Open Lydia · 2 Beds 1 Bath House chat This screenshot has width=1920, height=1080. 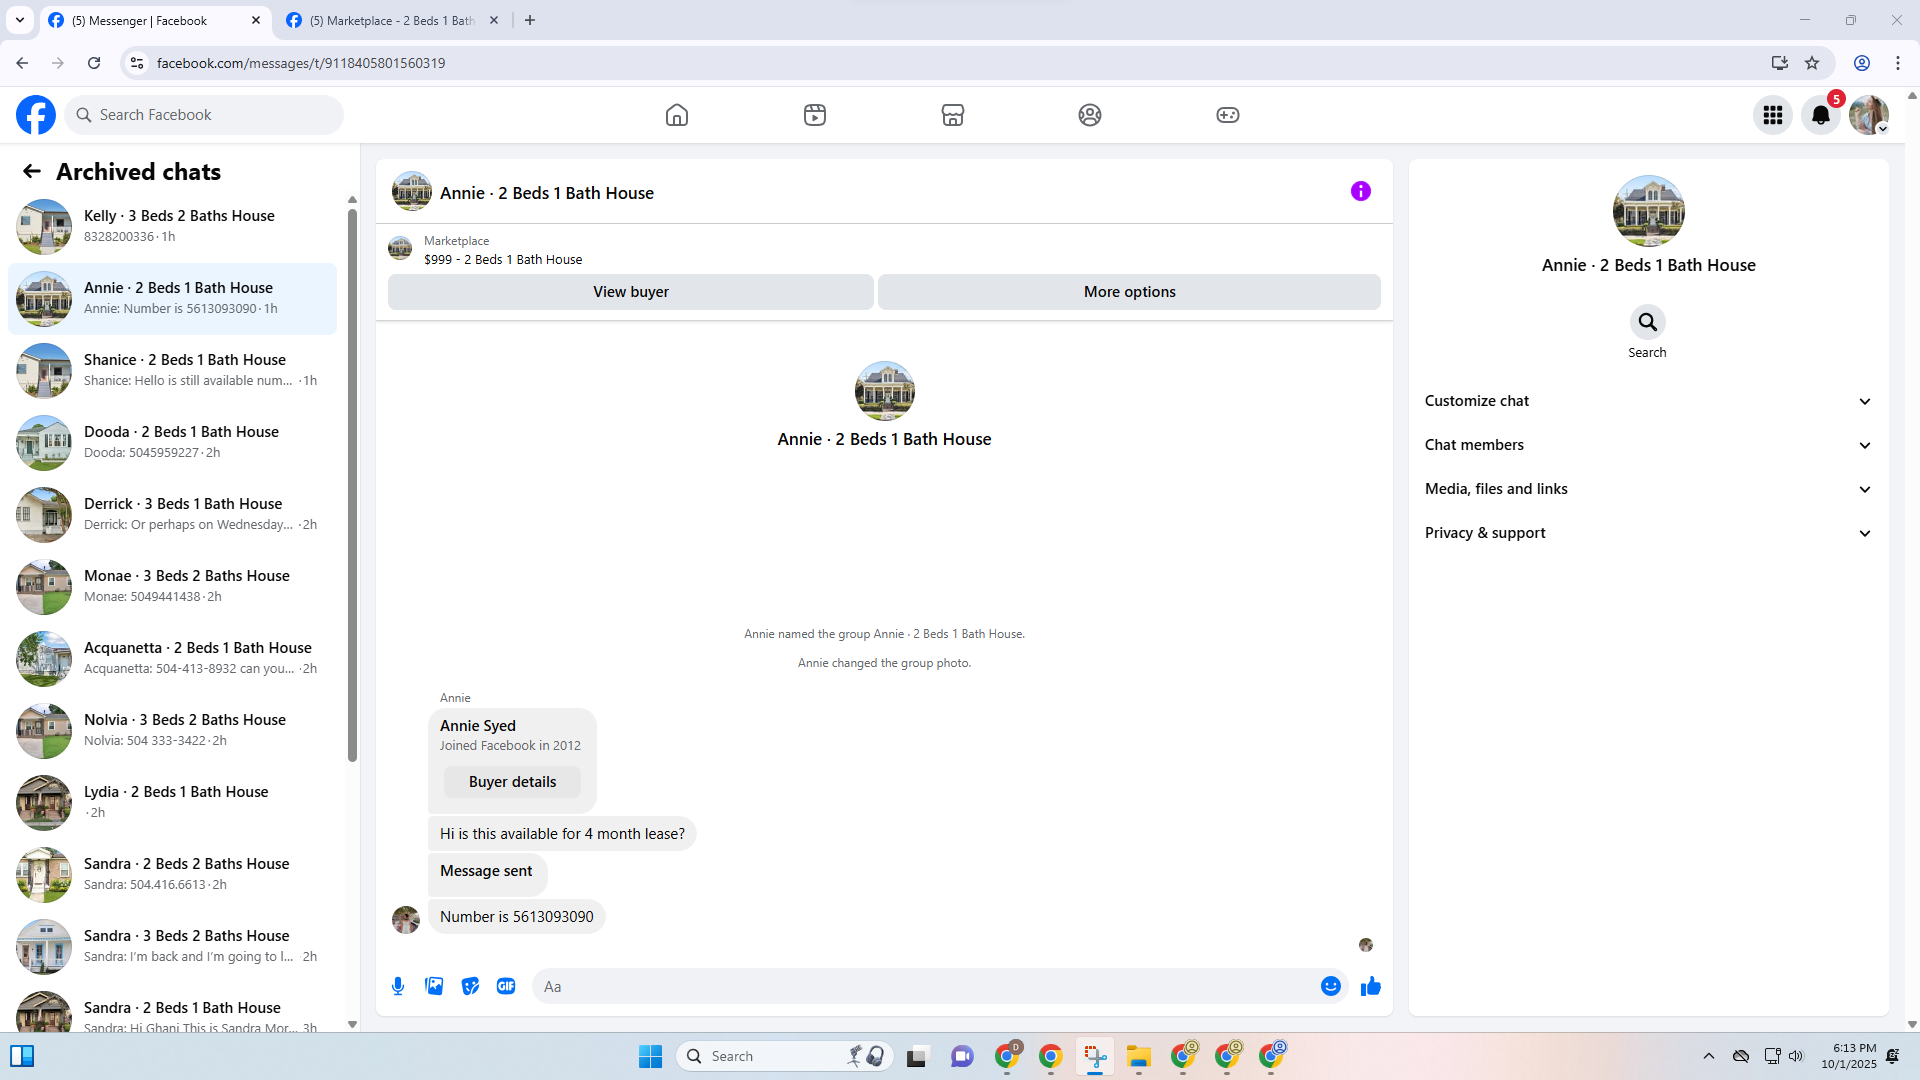pos(172,802)
